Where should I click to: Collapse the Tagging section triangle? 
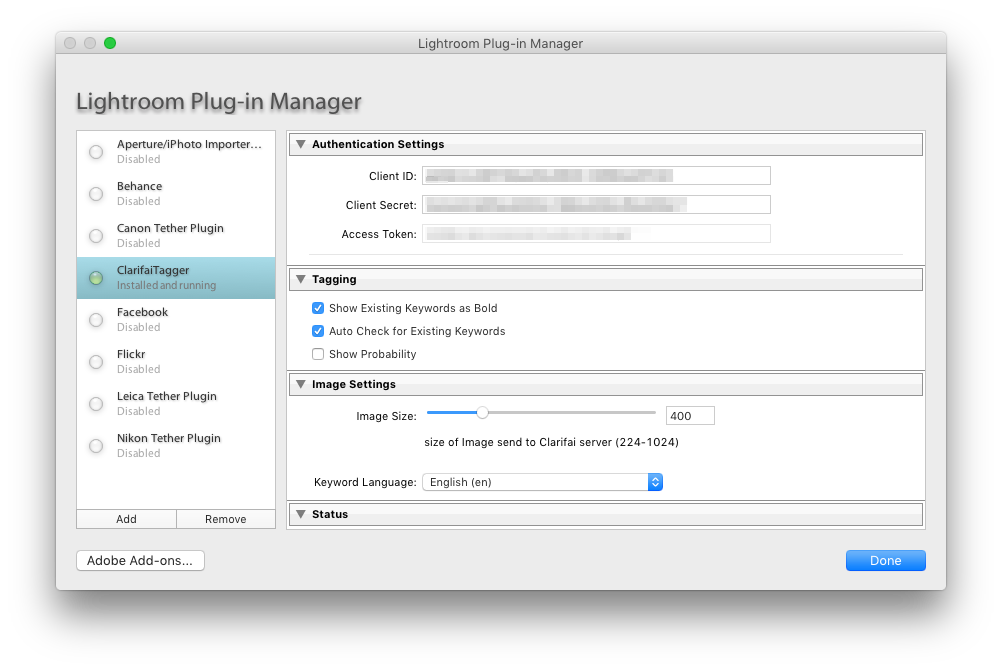click(x=301, y=279)
